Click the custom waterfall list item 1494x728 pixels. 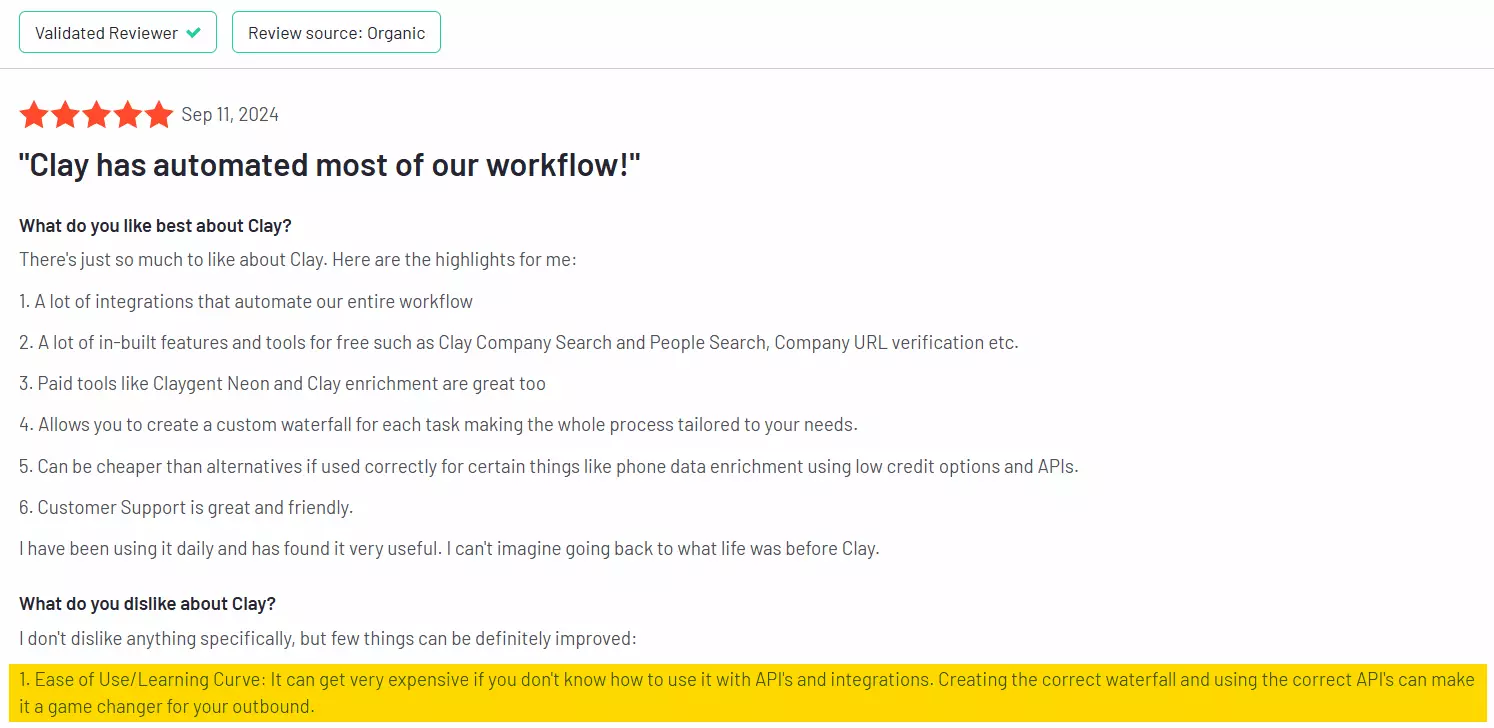click(438, 425)
